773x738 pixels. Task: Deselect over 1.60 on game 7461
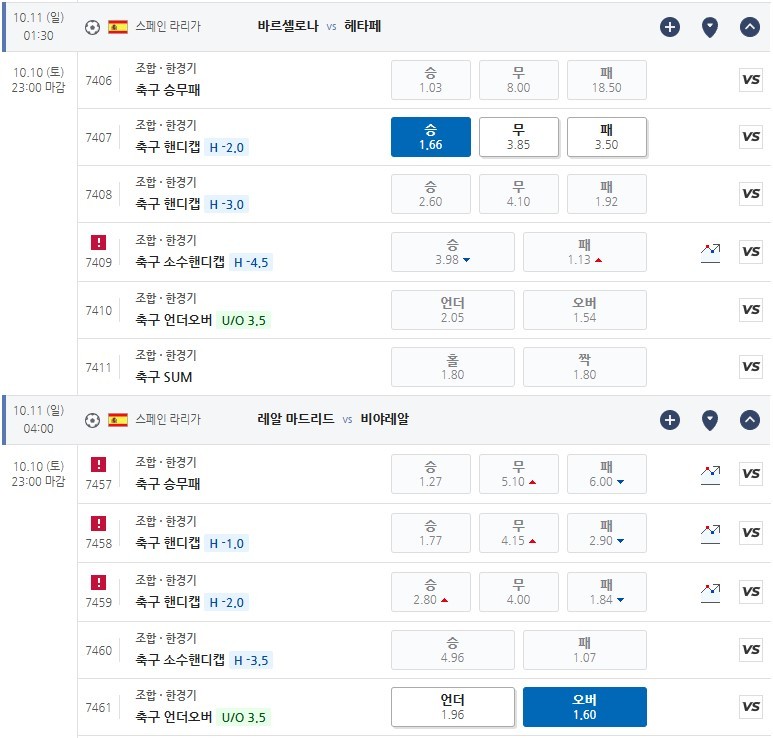pyautogui.click(x=584, y=707)
